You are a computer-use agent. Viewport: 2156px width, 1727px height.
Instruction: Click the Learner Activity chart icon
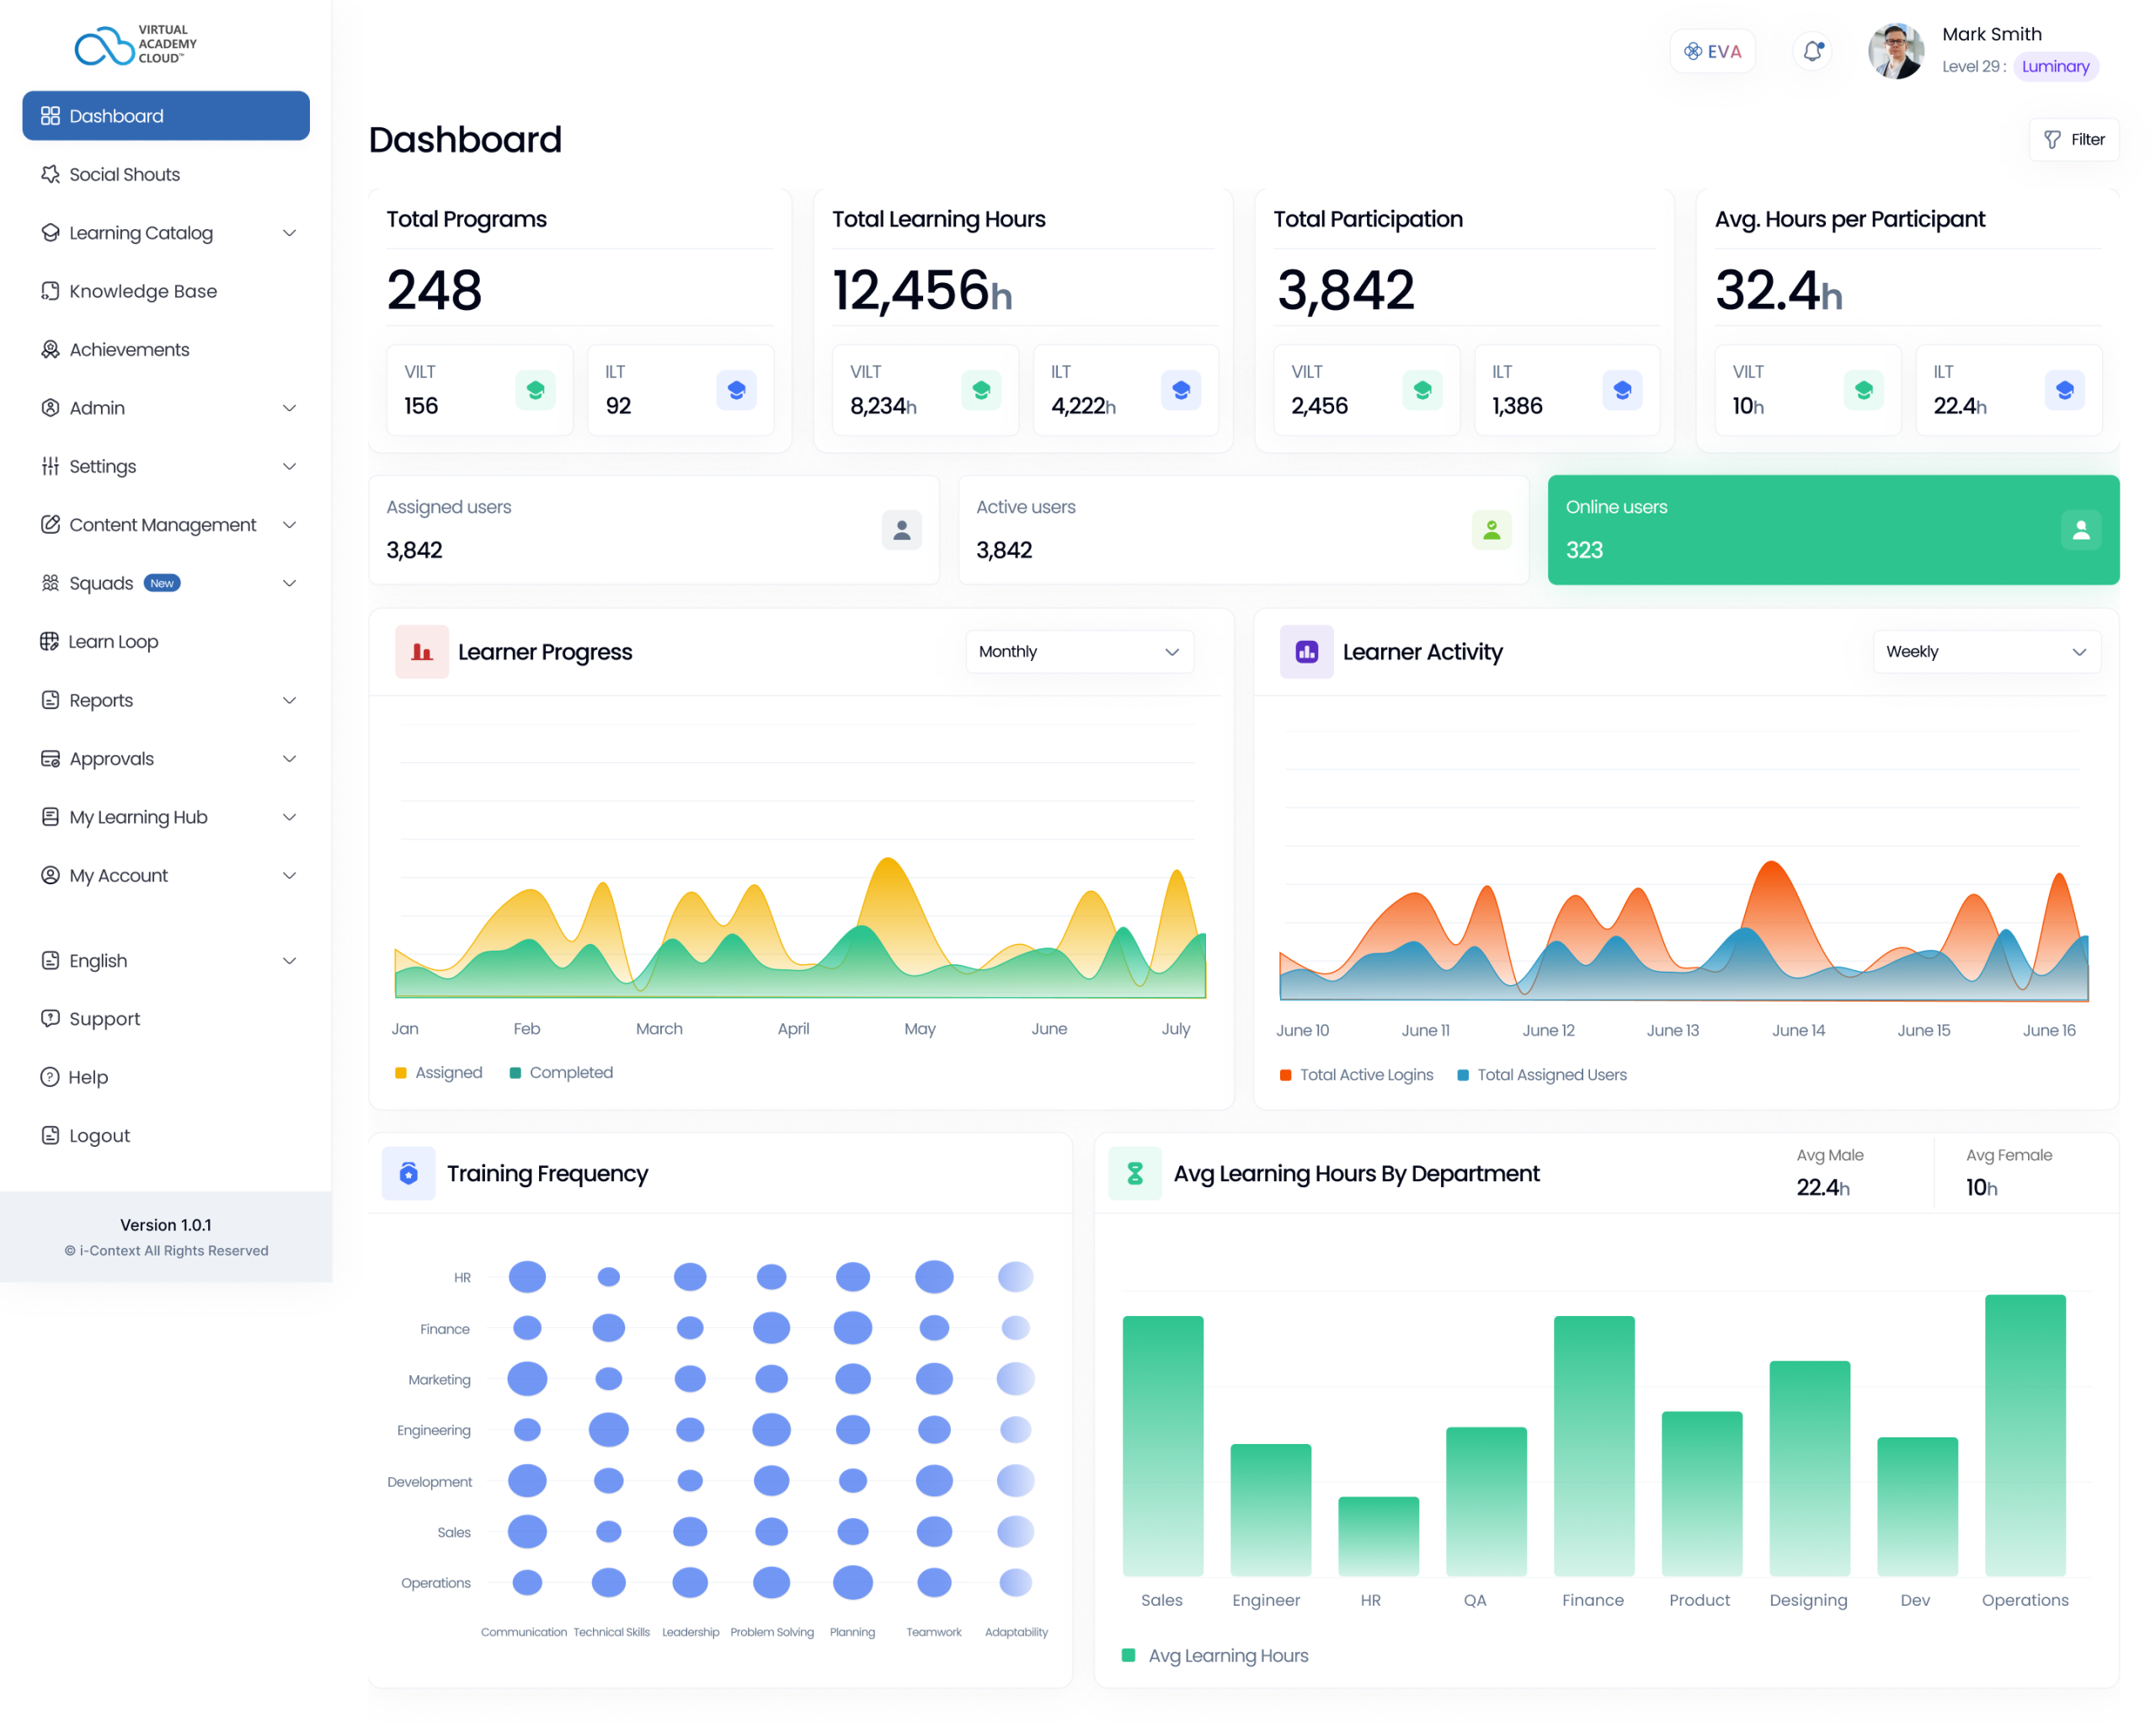pos(1306,652)
